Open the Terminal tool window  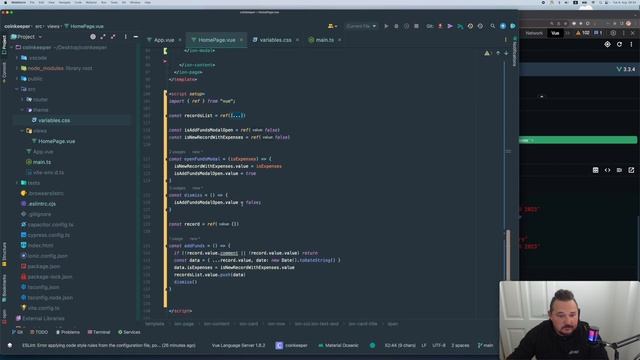99,332
